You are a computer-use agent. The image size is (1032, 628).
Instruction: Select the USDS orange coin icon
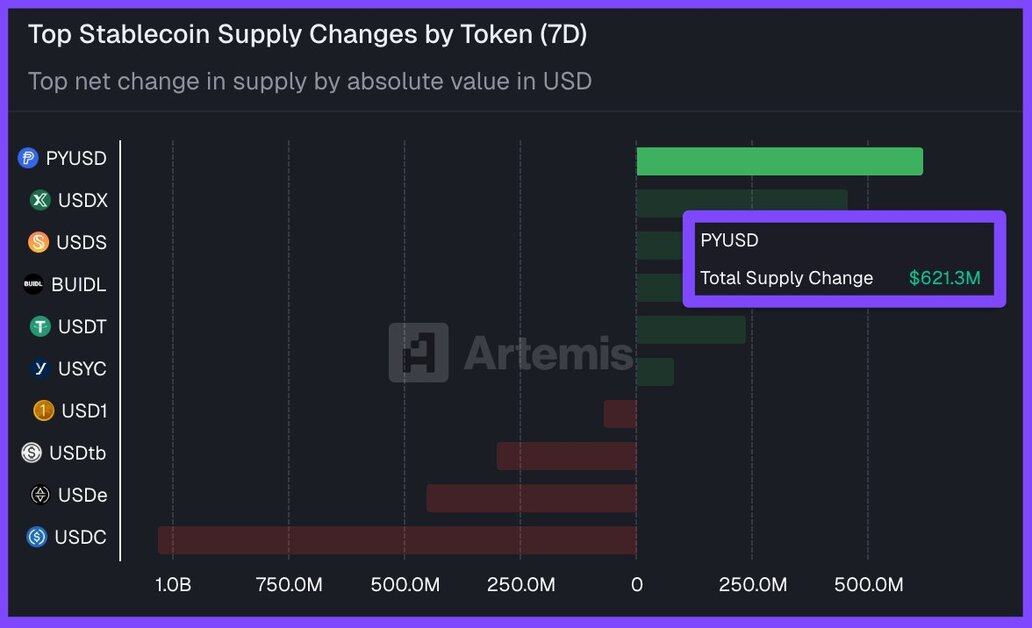coord(38,242)
